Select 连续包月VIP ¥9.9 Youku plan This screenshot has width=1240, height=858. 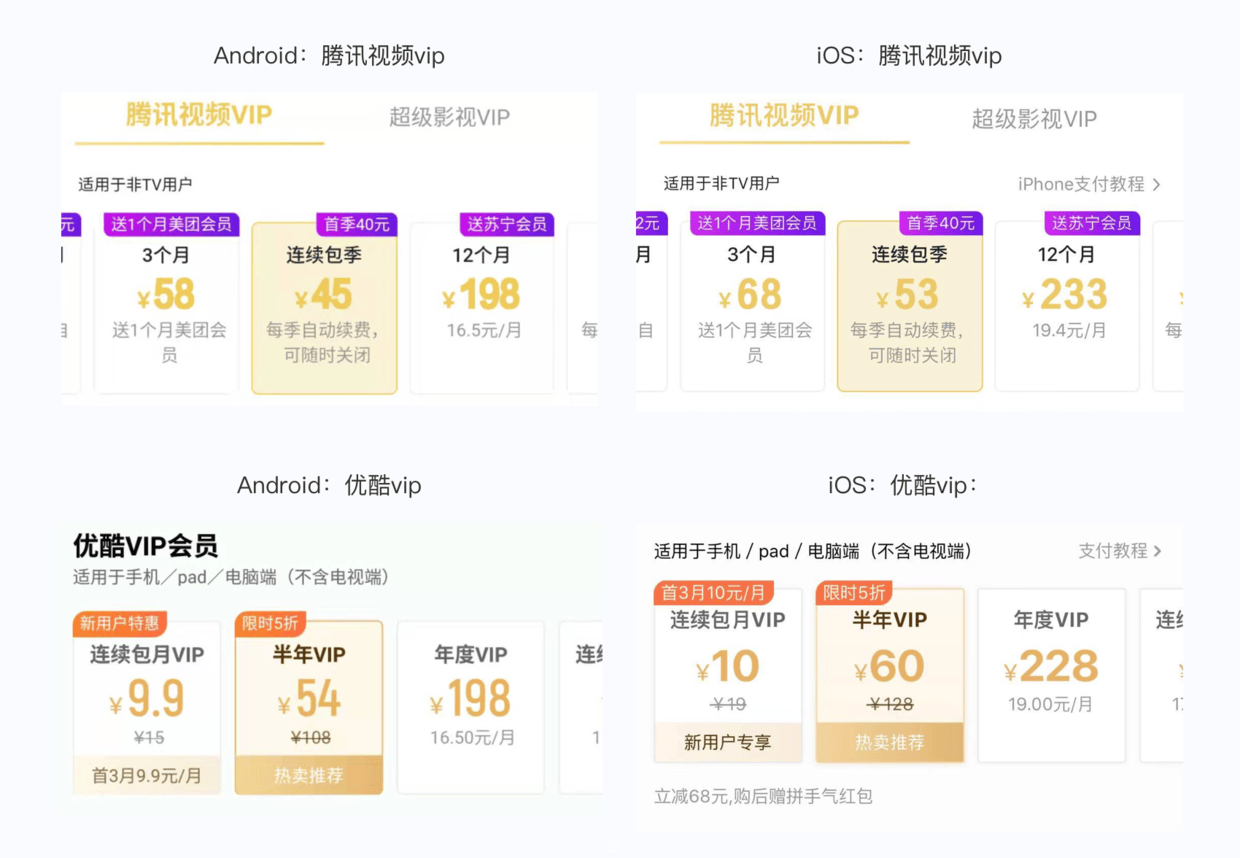point(147,707)
